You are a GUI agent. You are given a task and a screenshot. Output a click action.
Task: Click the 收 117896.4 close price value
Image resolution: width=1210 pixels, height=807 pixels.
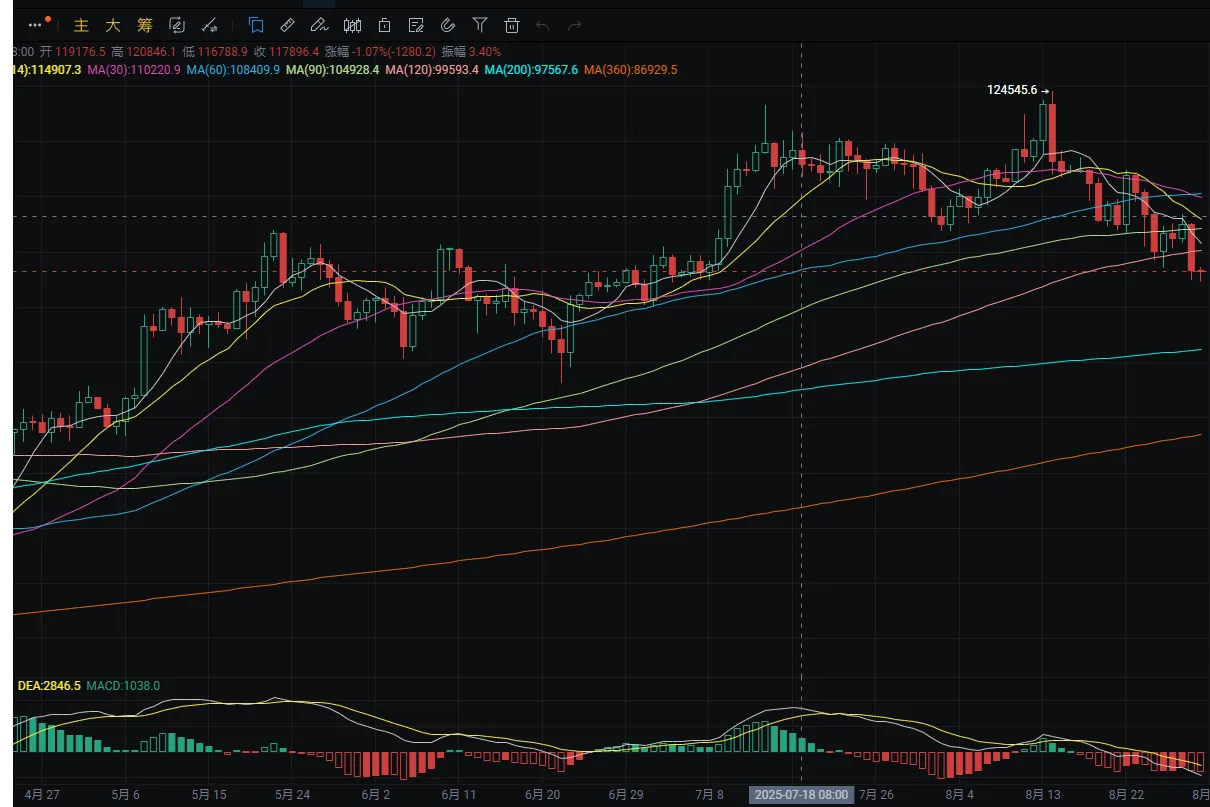click(x=286, y=51)
